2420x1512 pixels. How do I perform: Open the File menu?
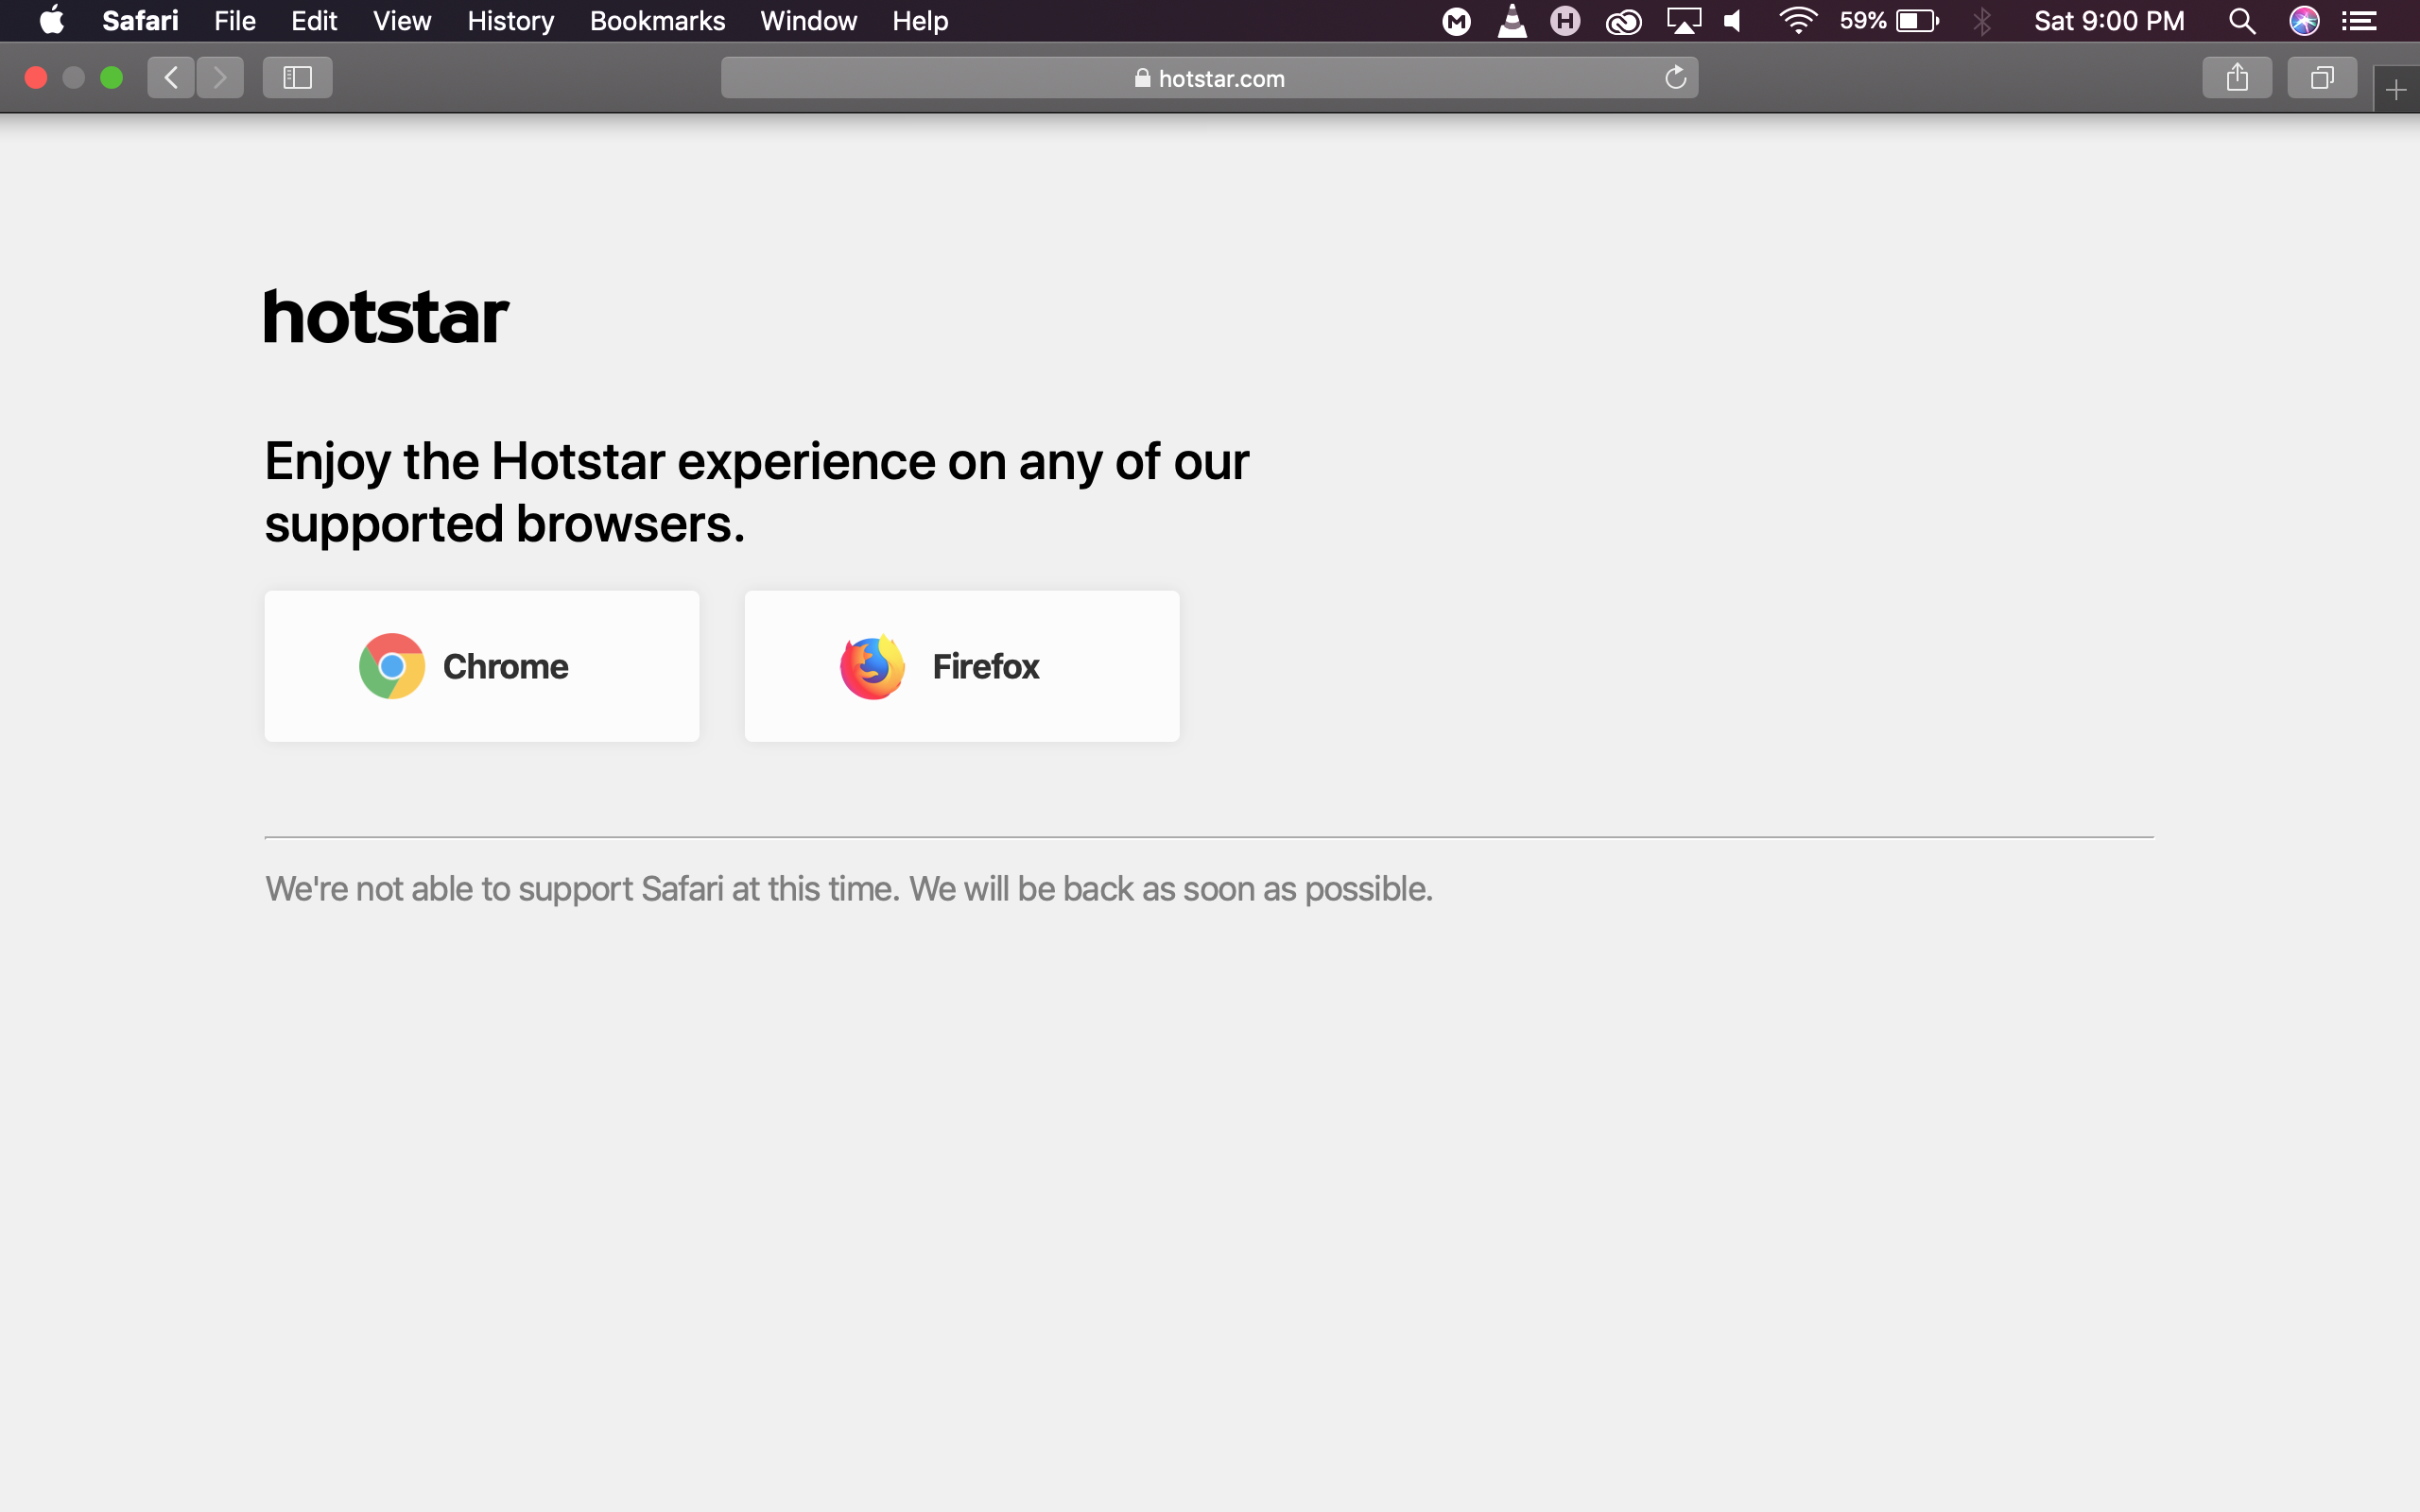(x=235, y=21)
